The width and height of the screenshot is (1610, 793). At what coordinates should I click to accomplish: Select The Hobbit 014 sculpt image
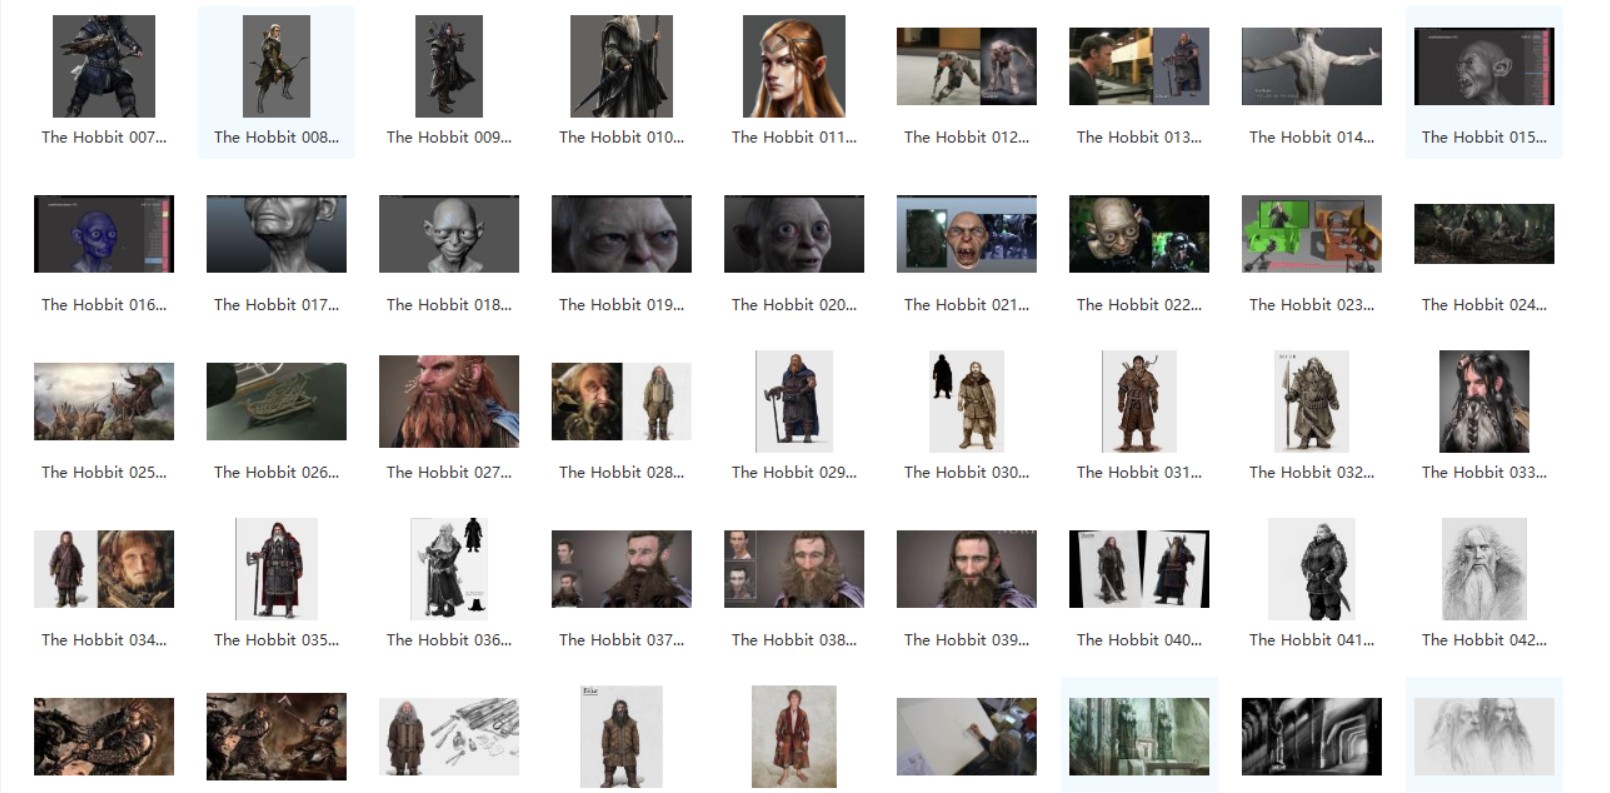pyautogui.click(x=1311, y=66)
